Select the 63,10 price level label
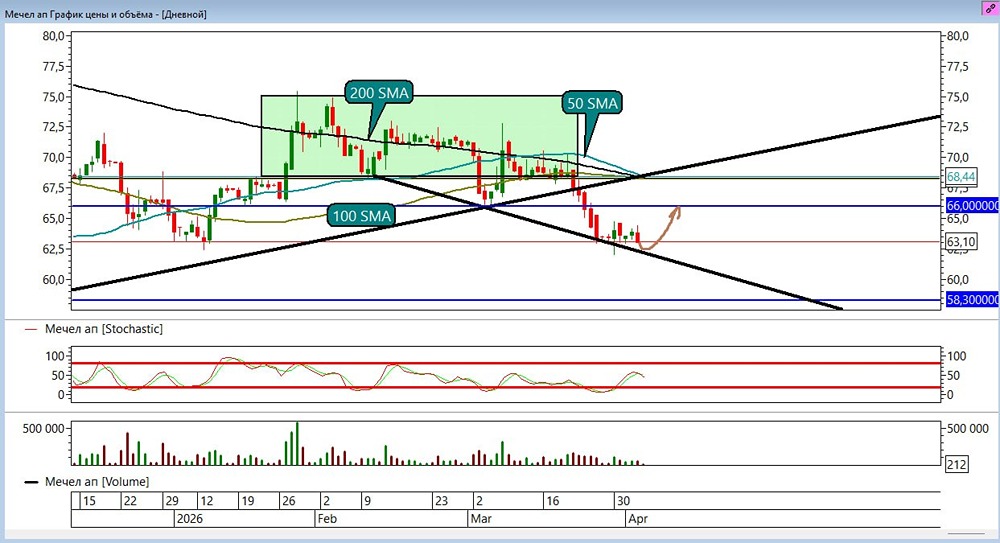 (x=961, y=242)
